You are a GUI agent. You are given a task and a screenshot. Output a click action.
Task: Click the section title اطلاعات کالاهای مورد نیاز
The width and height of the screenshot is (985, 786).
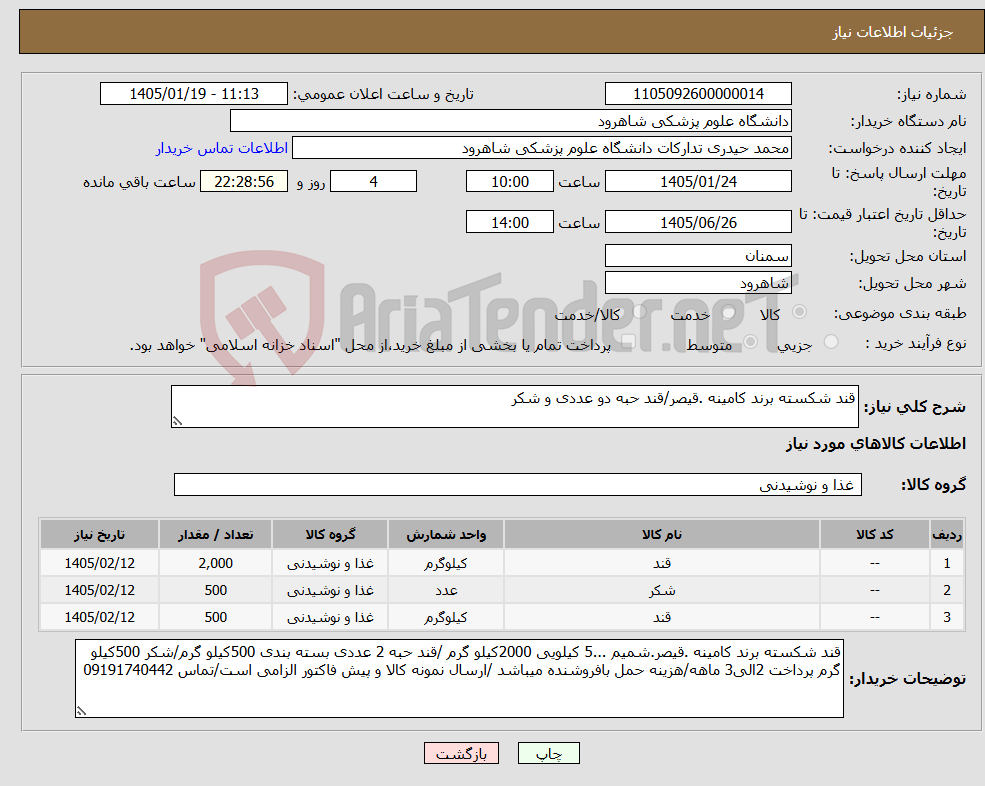point(875,444)
